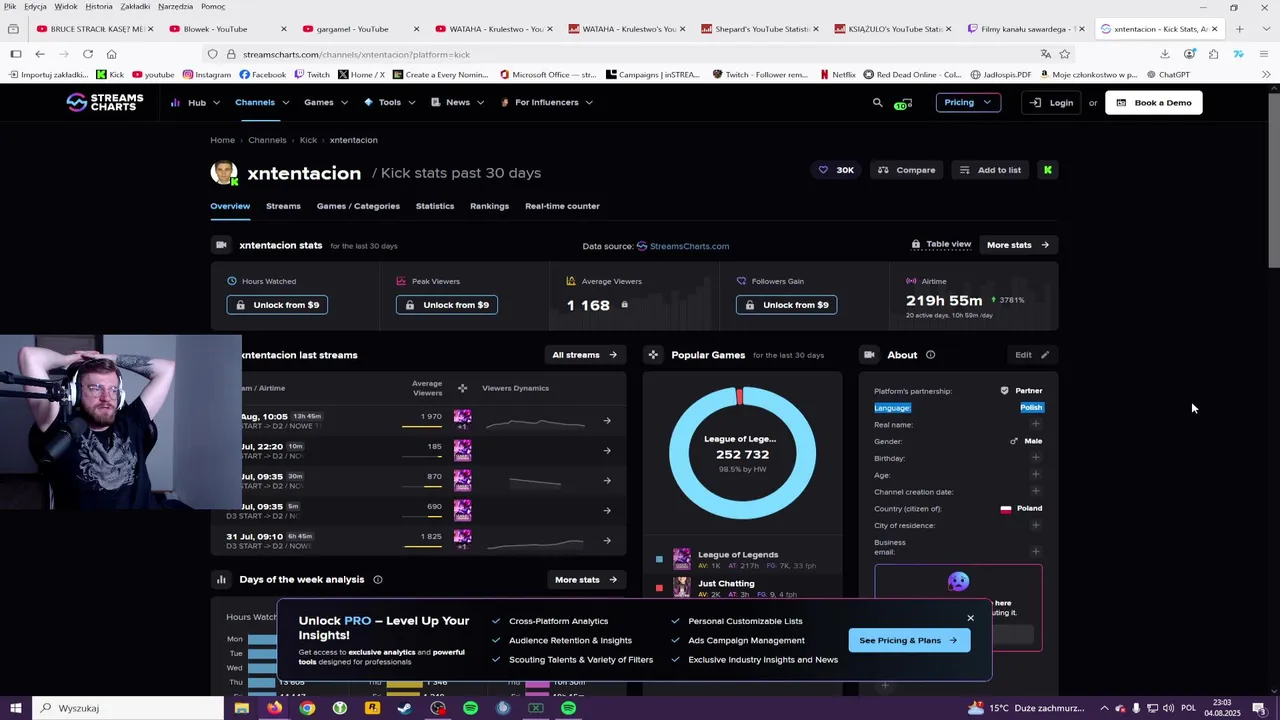1280x720 pixels.
Task: Click the Windows Start button
Action: click(x=15, y=708)
